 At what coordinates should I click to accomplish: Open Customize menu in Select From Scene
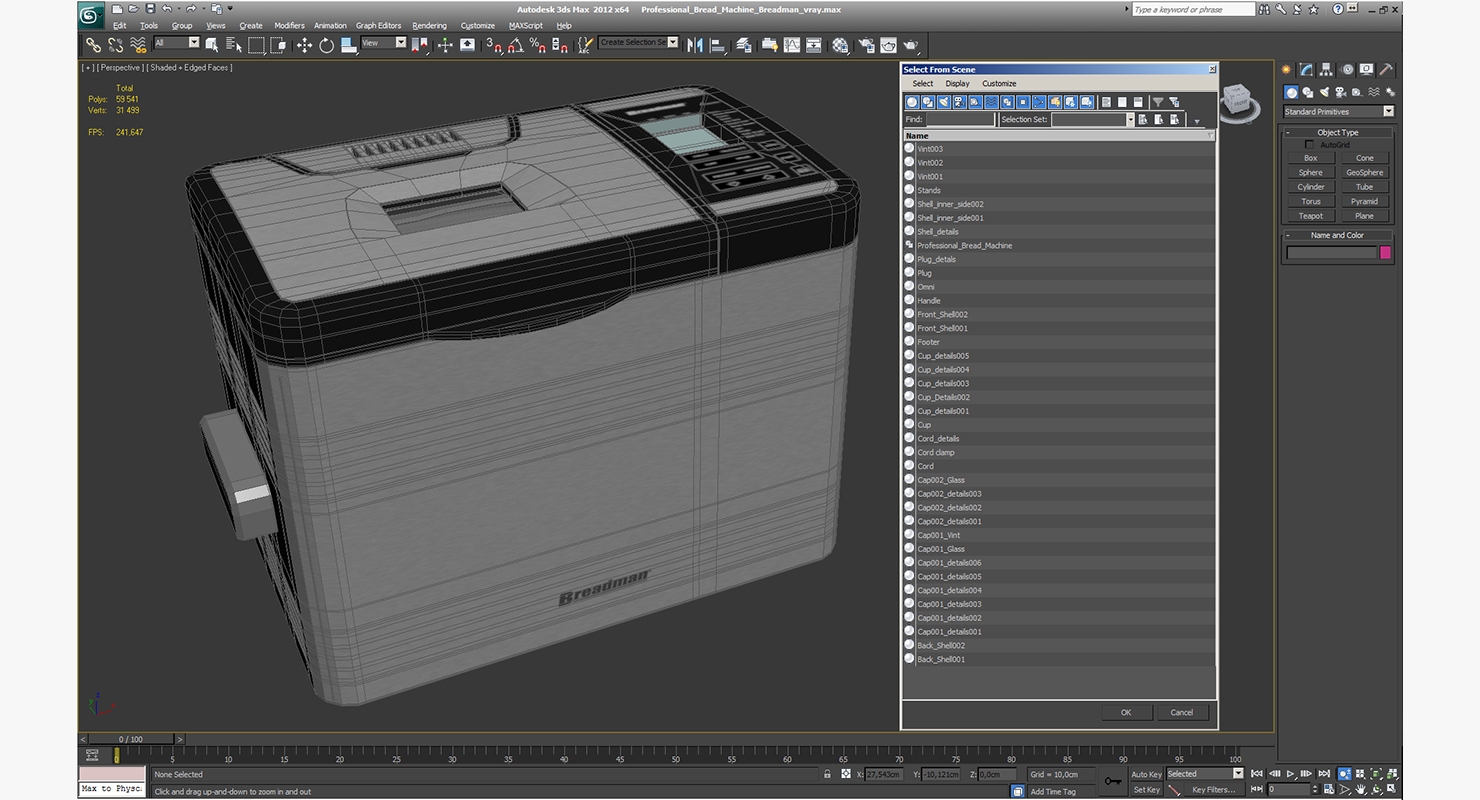click(999, 84)
